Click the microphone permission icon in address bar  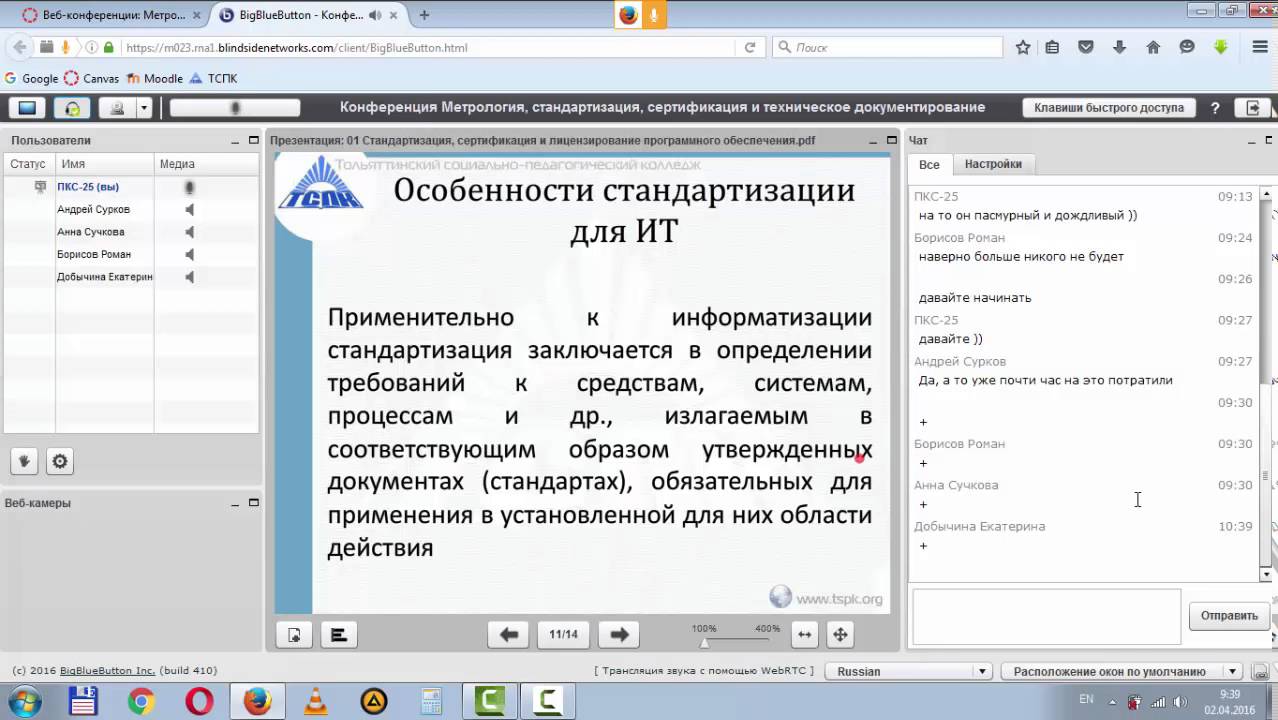pyautogui.click(x=66, y=47)
